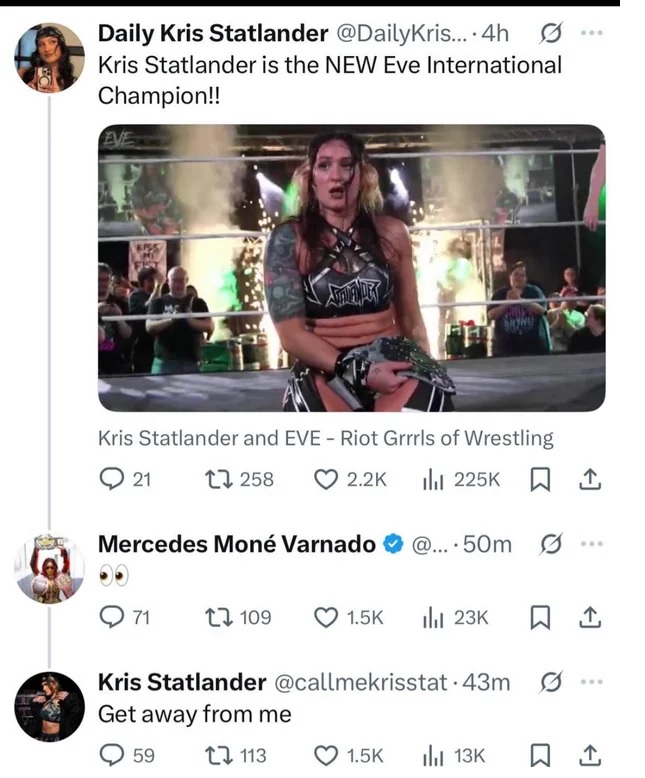Open more options on Kris Statlander reply
The image size is (645, 778).
(x=592, y=682)
